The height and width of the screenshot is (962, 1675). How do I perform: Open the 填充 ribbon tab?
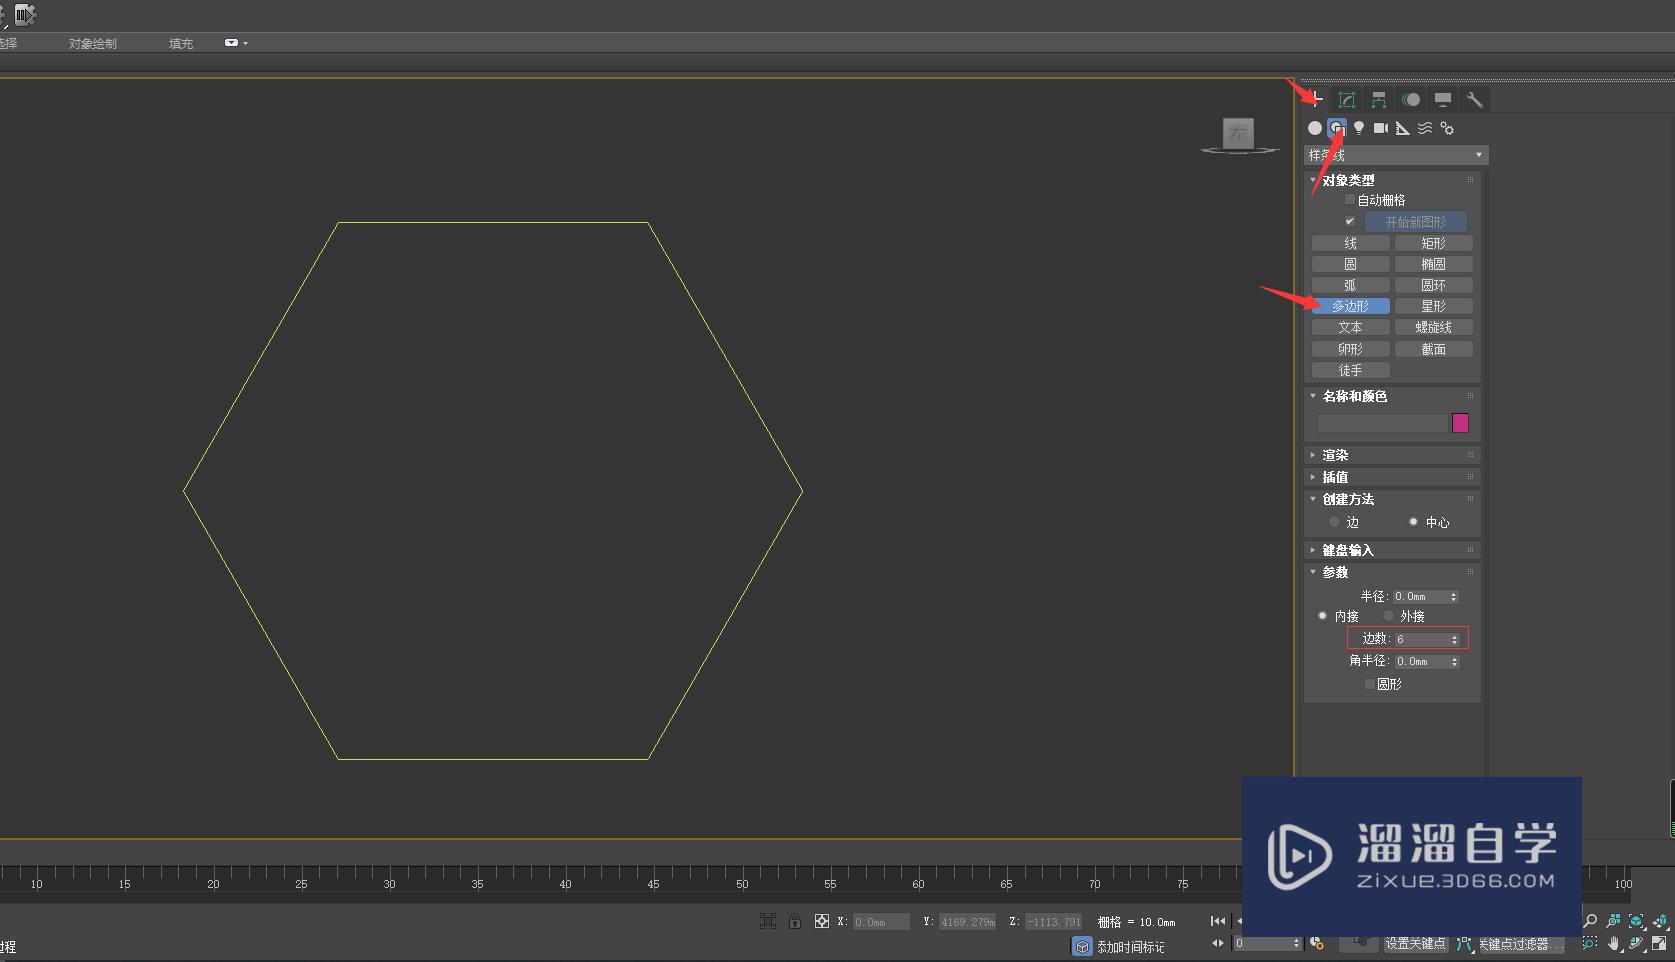point(181,43)
